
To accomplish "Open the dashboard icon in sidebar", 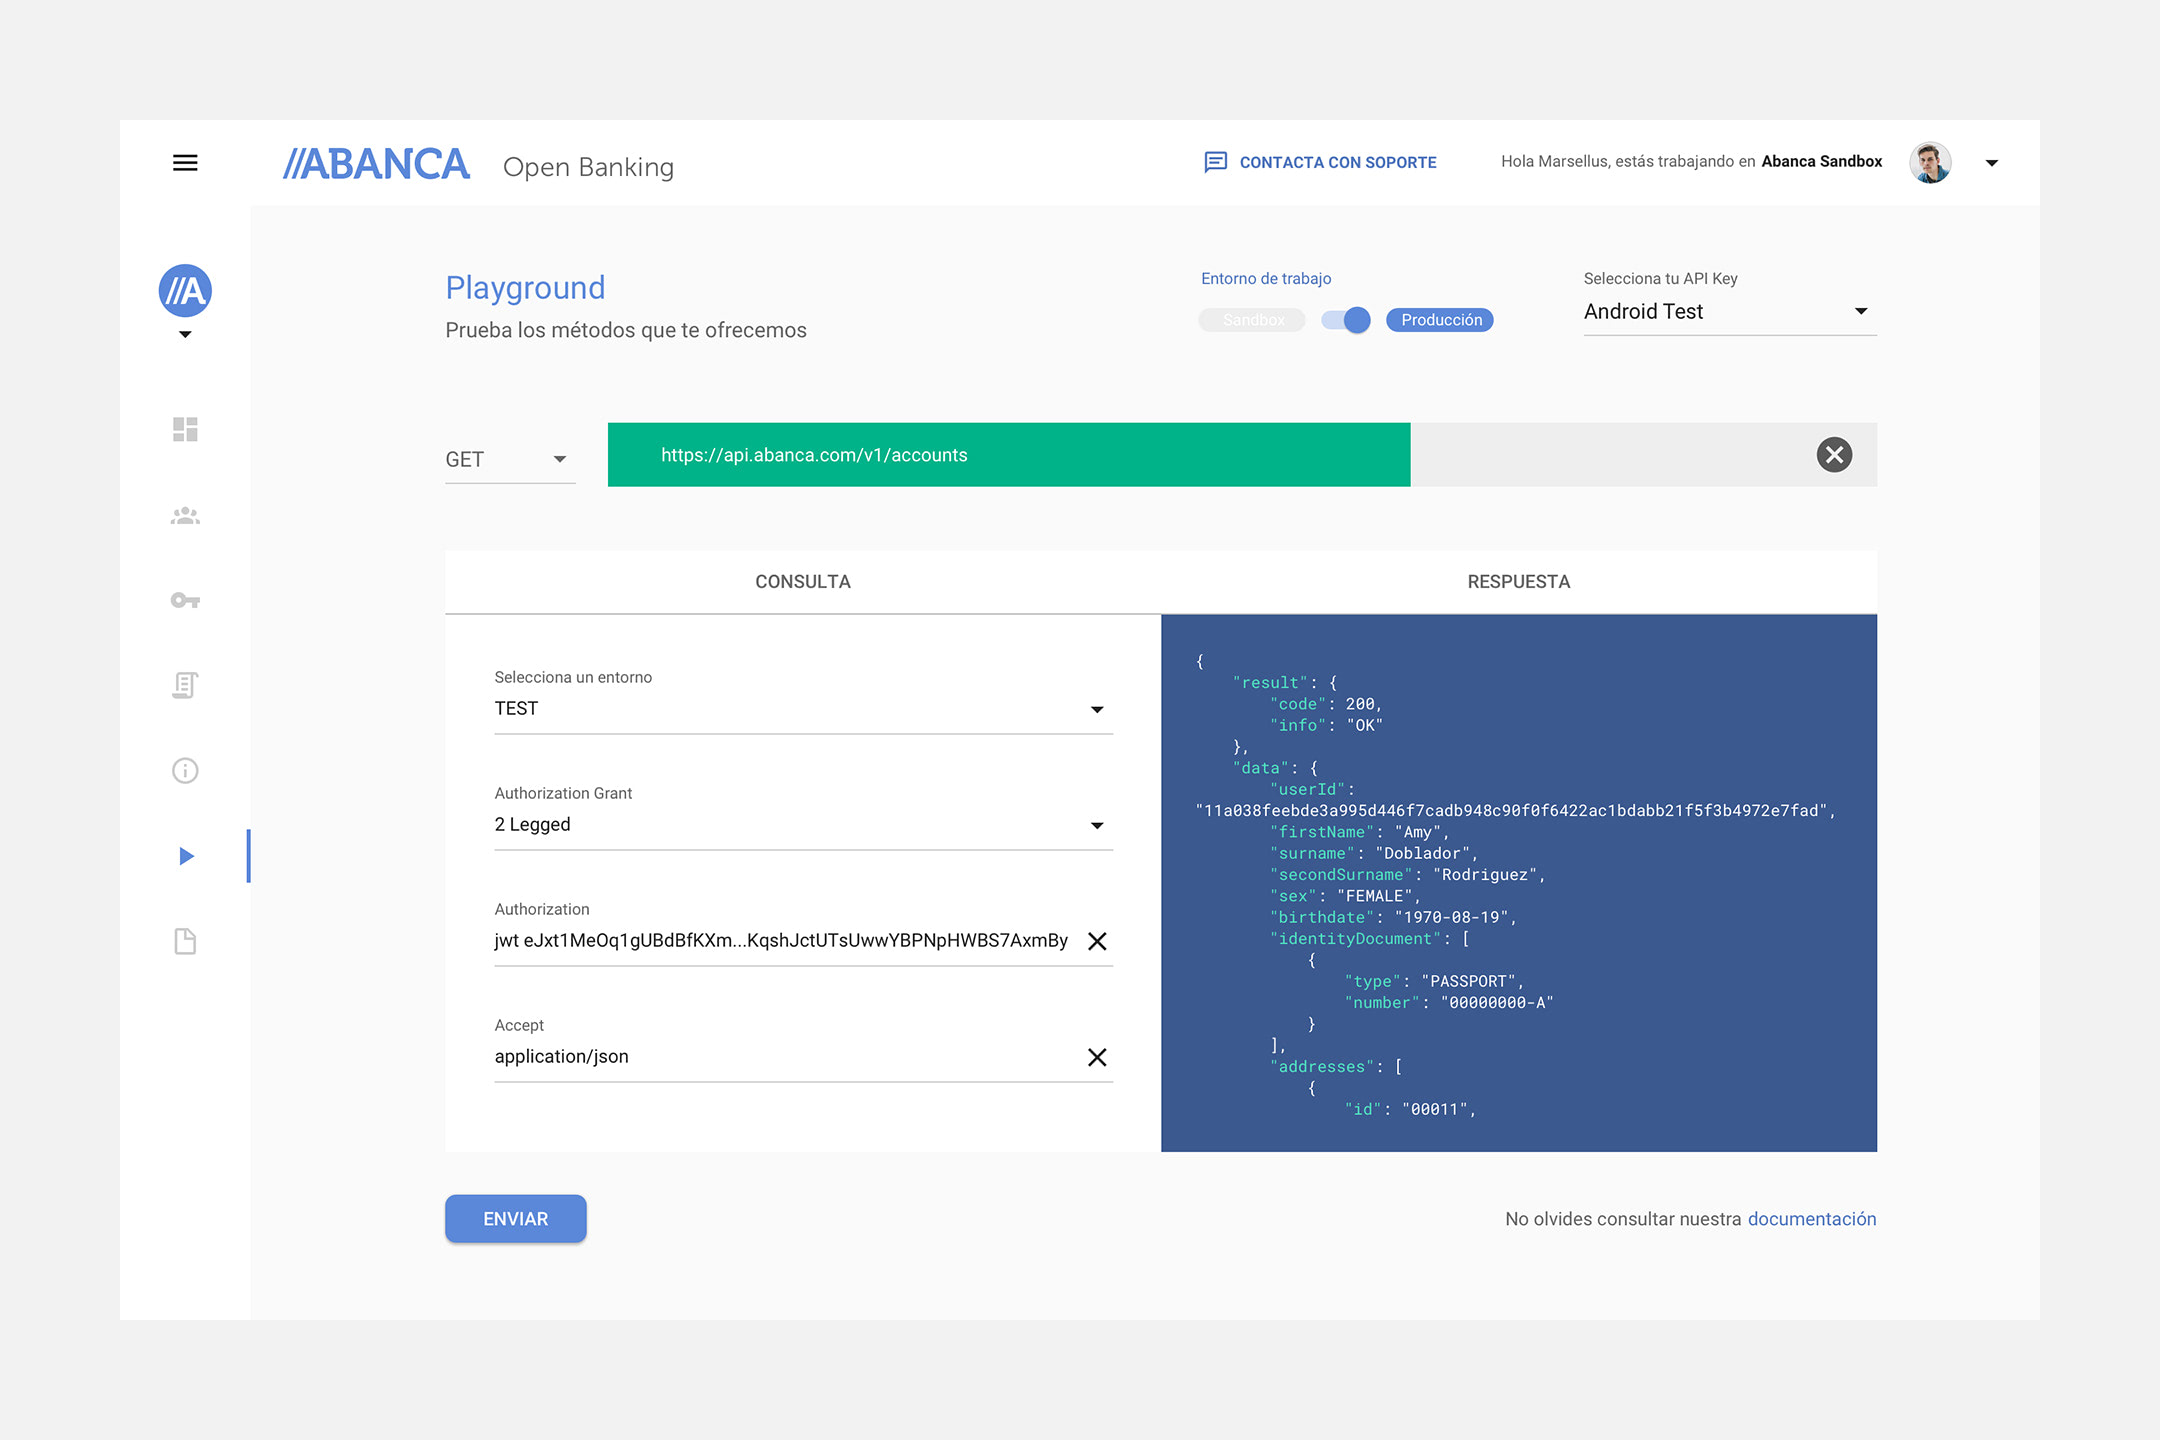I will coord(185,429).
